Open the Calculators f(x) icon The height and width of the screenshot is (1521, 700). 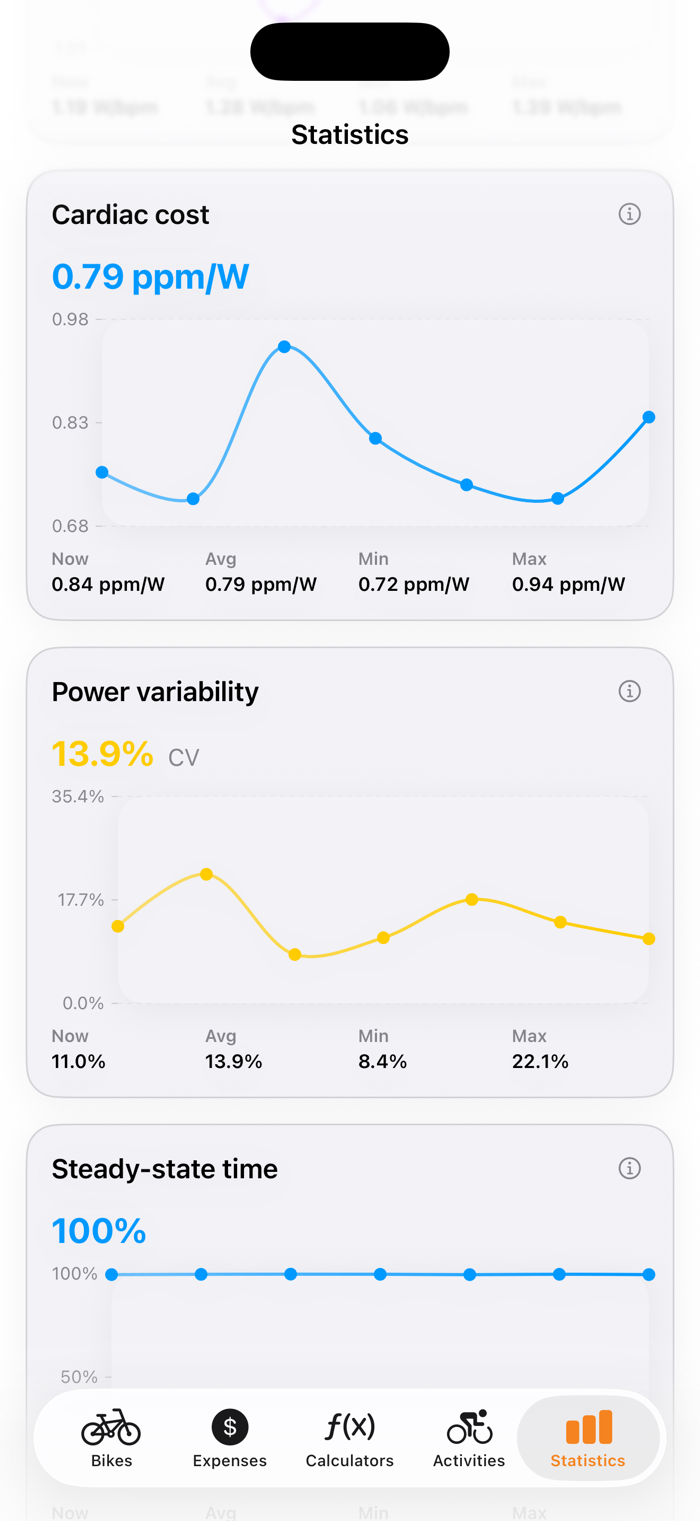[349, 1427]
